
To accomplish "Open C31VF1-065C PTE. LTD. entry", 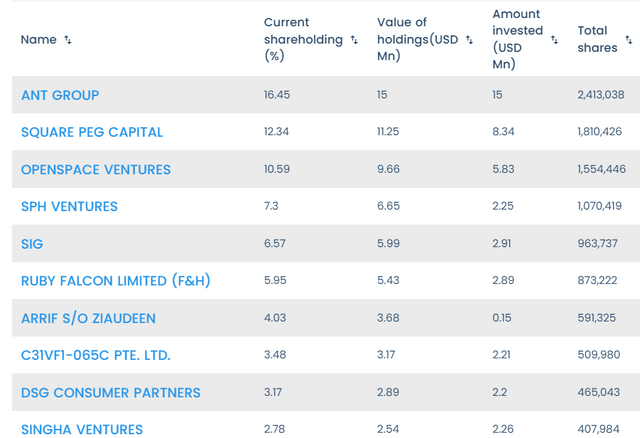I will [96, 355].
